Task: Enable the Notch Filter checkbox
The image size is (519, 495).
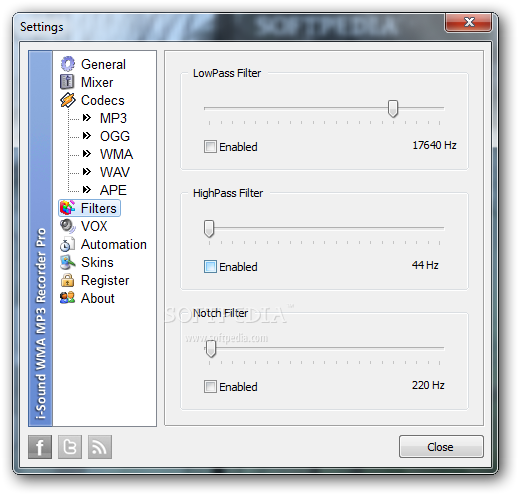Action: [x=210, y=387]
